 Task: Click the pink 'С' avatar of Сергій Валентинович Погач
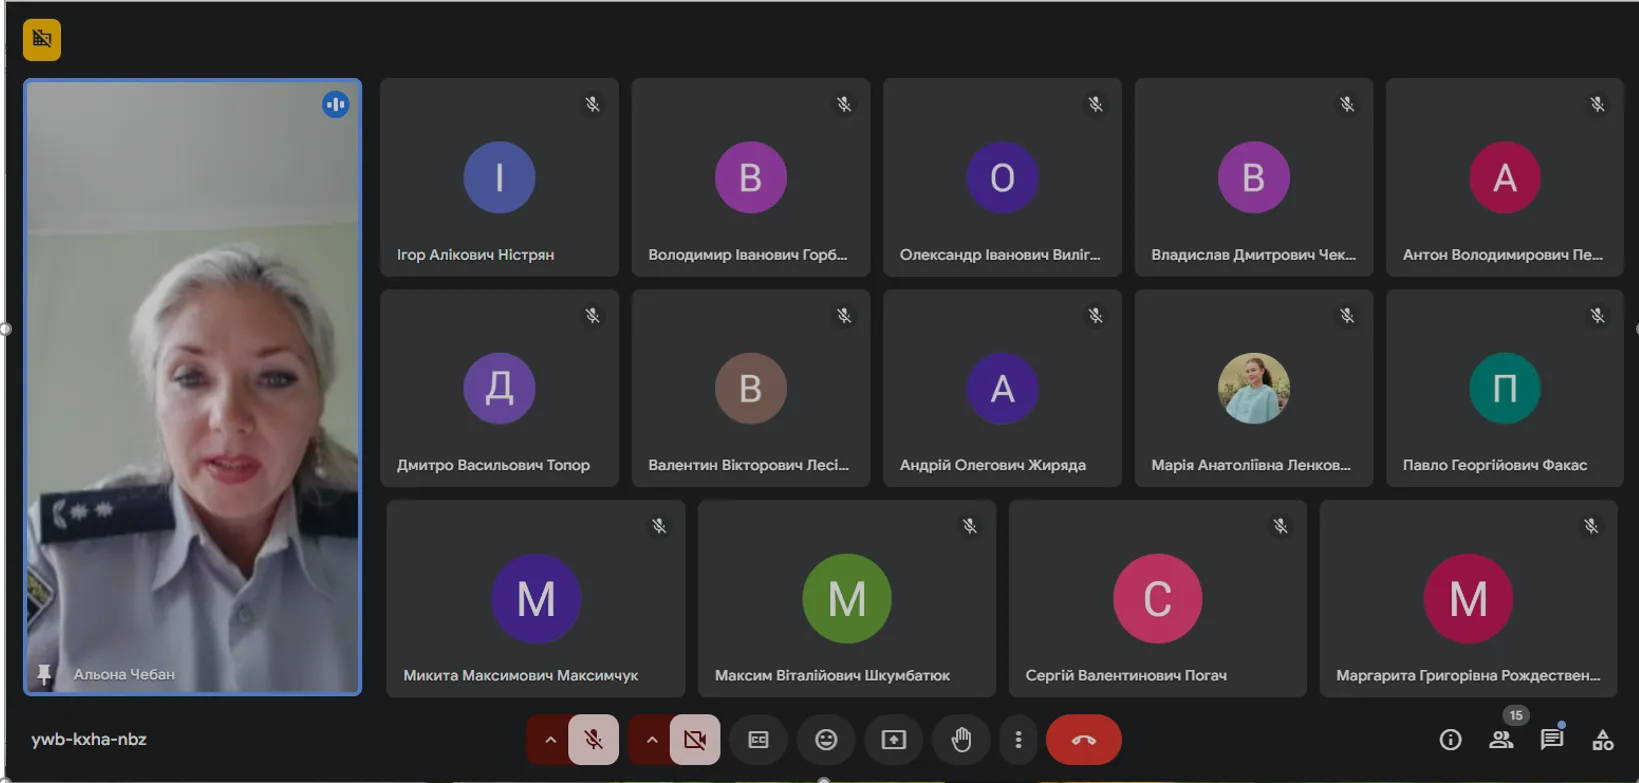click(1158, 598)
